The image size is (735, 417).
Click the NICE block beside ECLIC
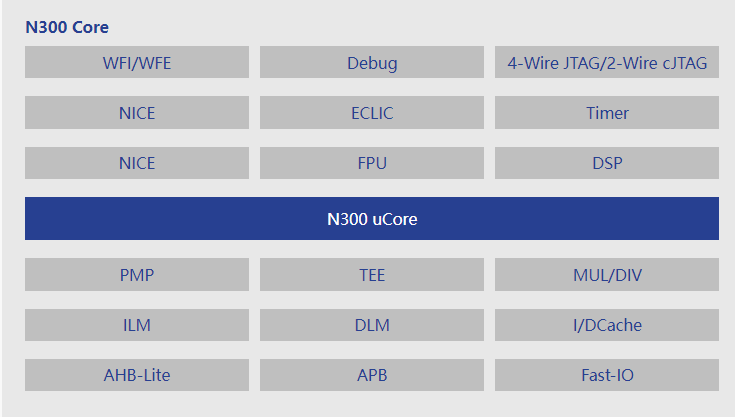137,112
